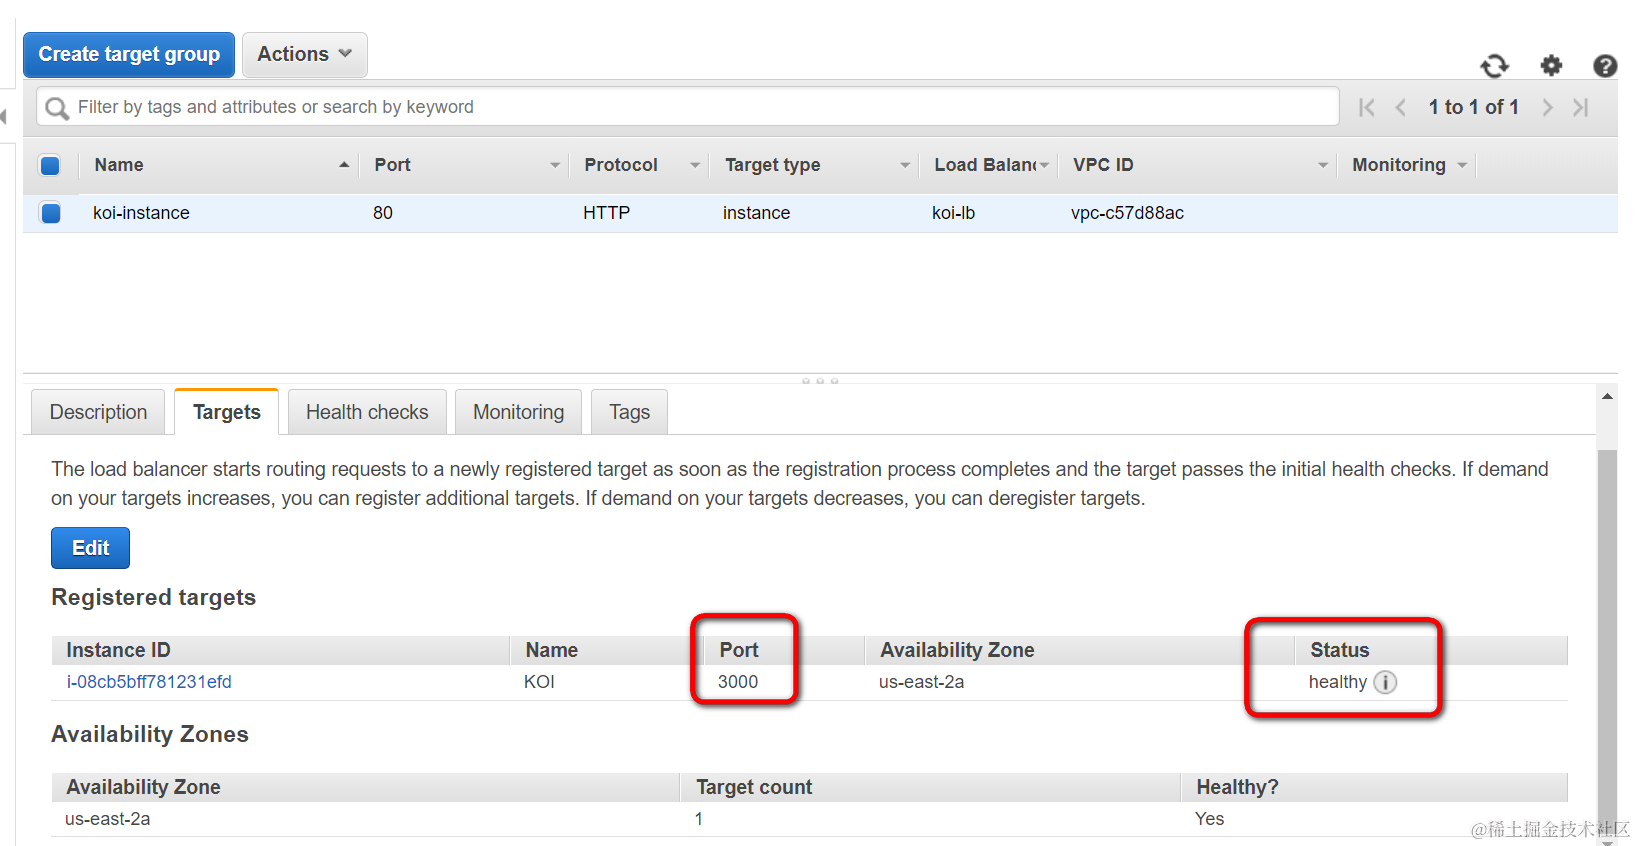Click the koi-instance name cell
Viewport: 1637px width, 846px height.
click(x=141, y=213)
